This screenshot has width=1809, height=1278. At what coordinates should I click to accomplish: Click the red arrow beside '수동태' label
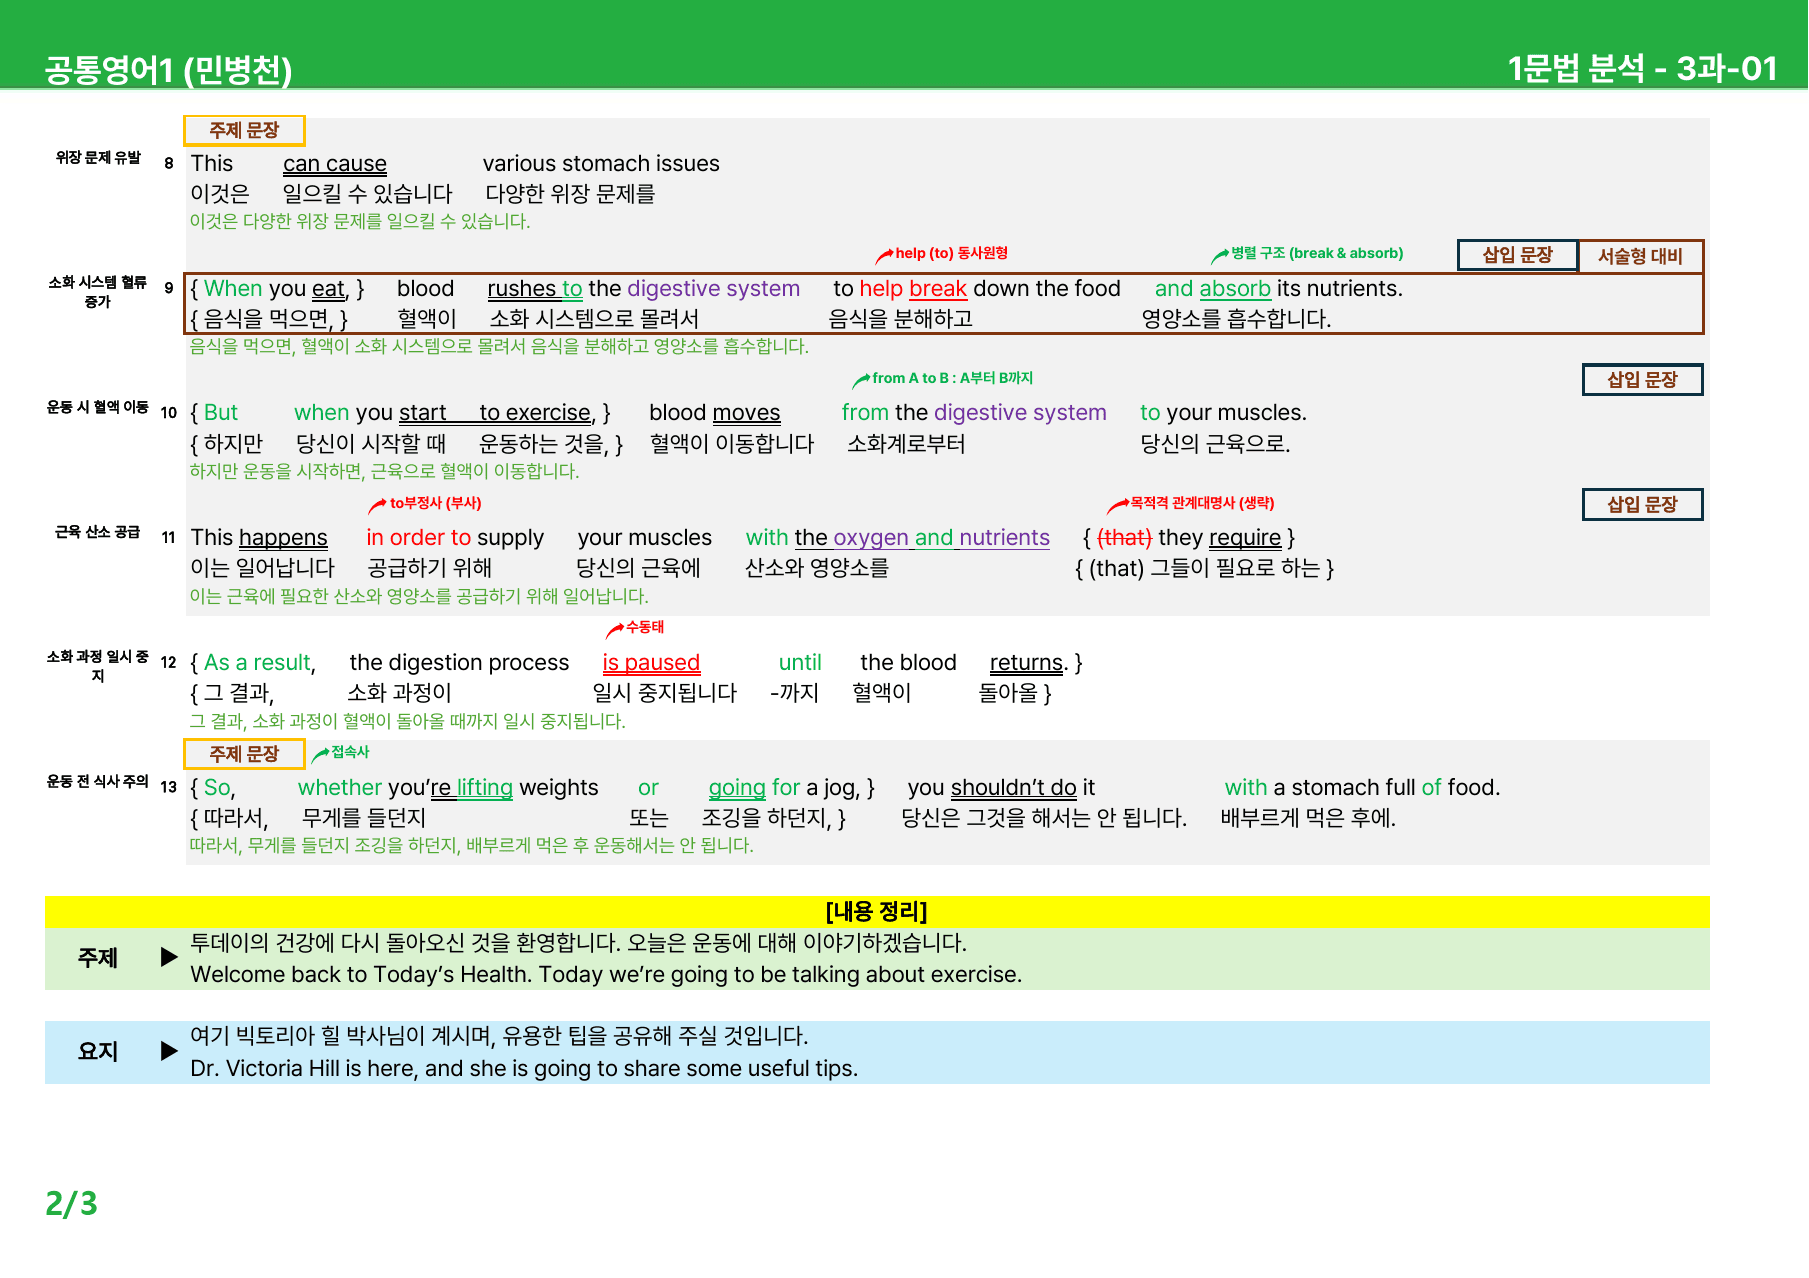click(615, 630)
